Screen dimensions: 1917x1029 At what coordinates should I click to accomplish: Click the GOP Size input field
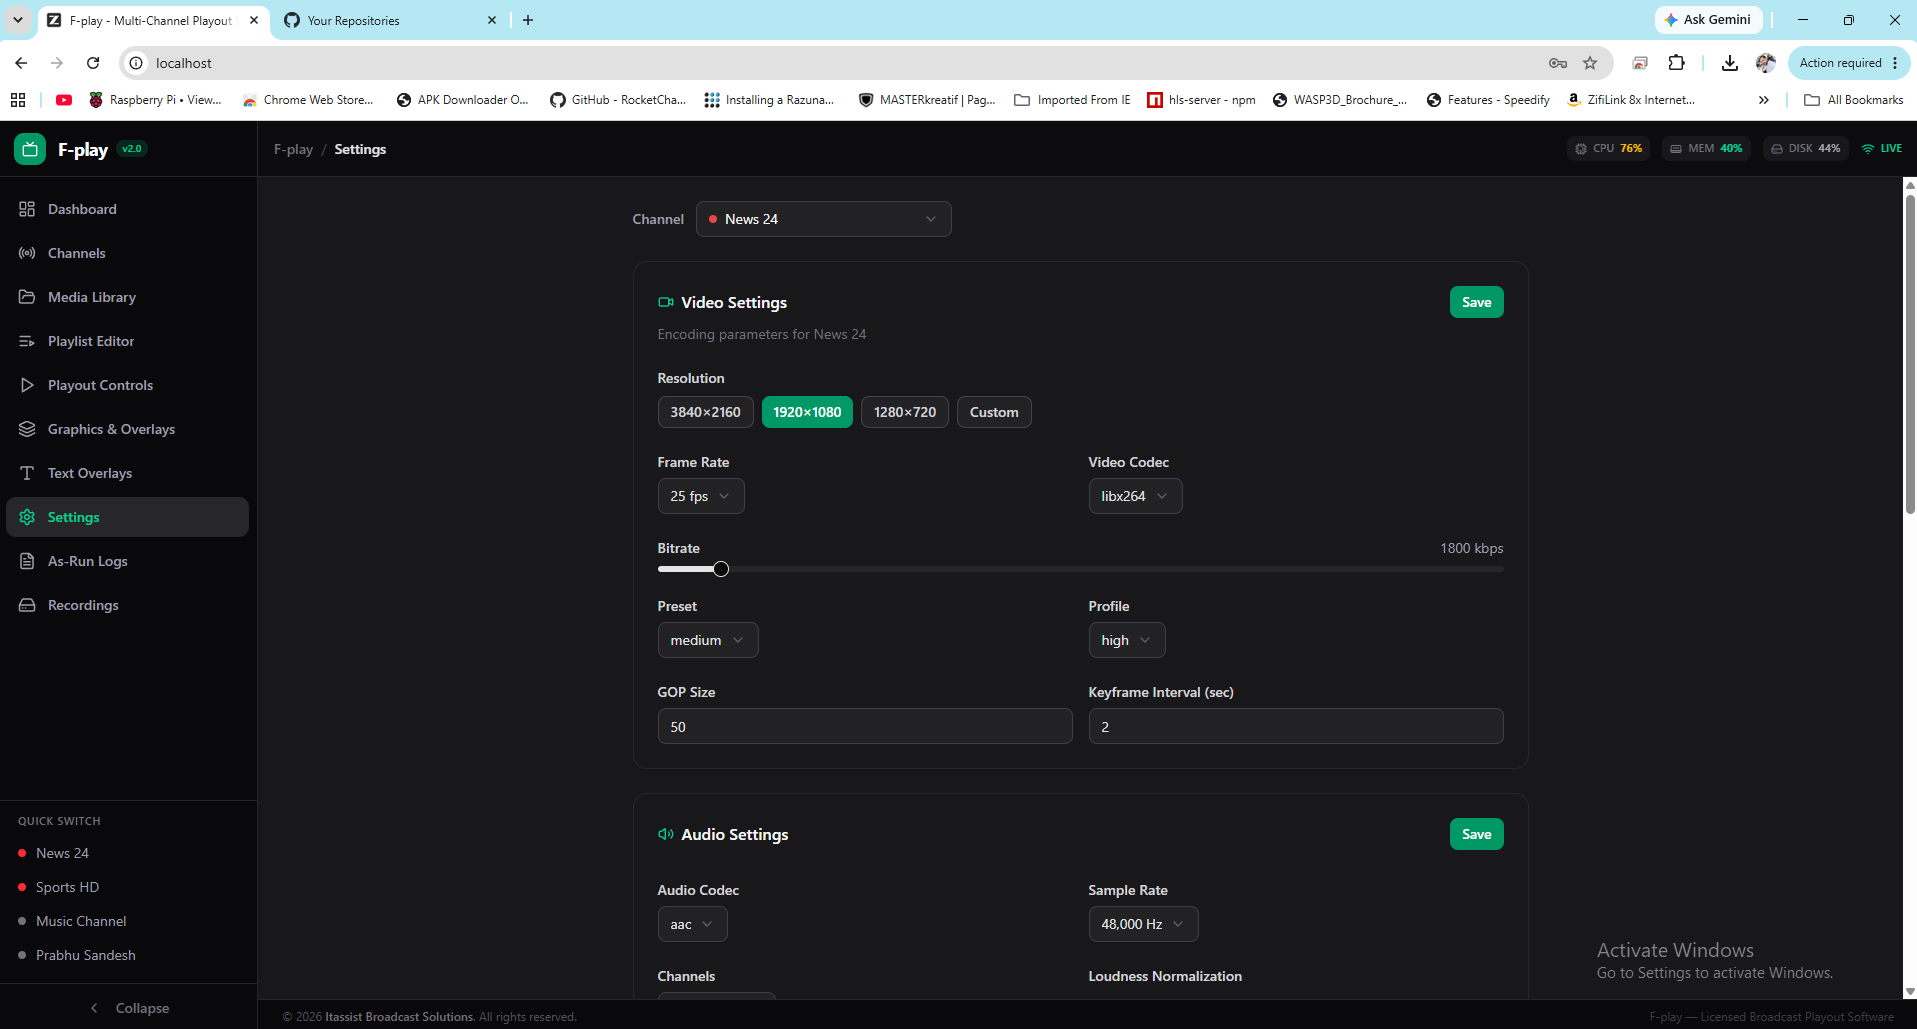865,726
